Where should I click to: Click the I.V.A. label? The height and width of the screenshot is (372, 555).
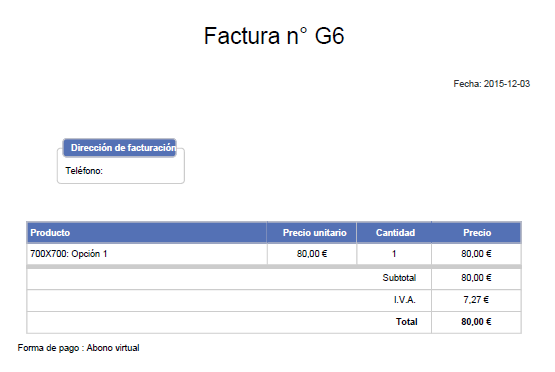(x=405, y=300)
